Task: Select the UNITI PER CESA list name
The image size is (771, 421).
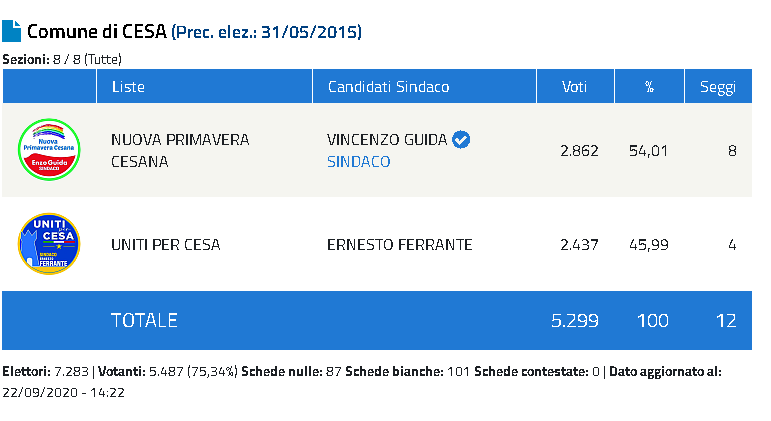Action: (x=166, y=244)
